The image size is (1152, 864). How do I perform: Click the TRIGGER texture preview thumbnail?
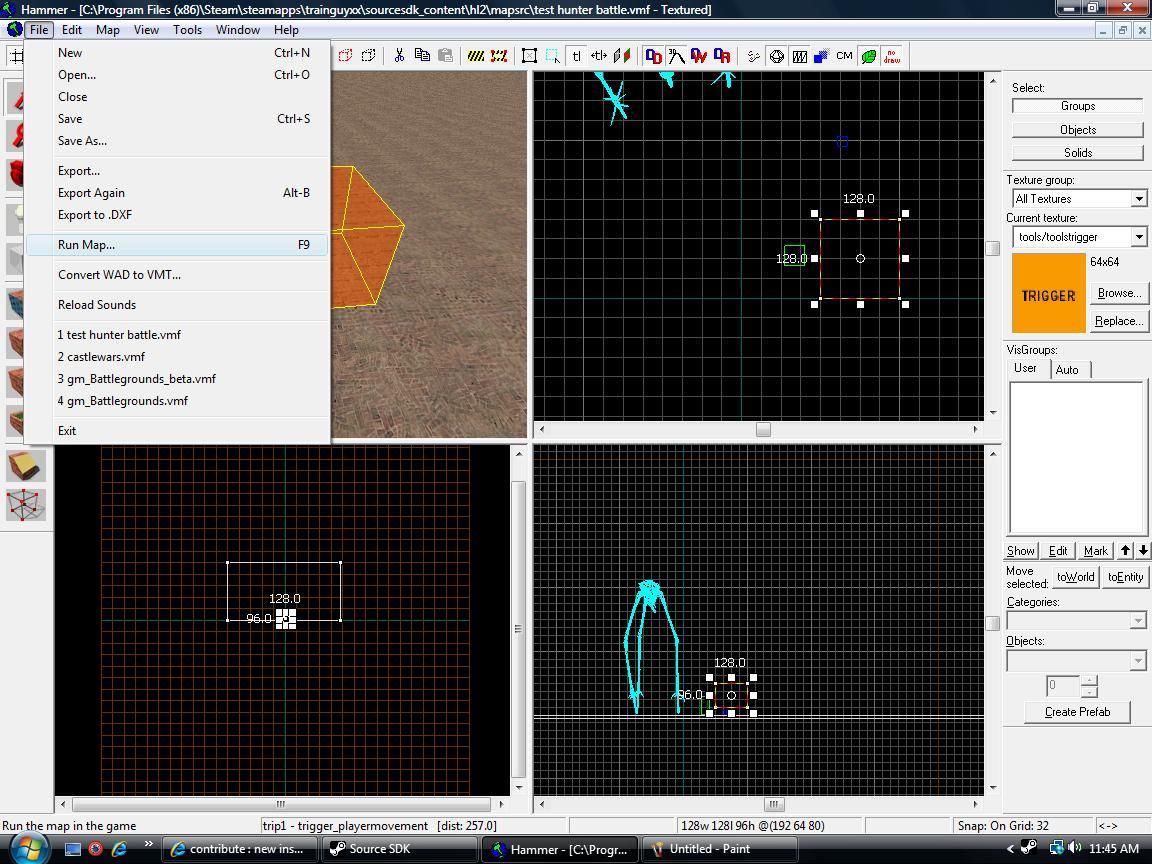(1048, 294)
